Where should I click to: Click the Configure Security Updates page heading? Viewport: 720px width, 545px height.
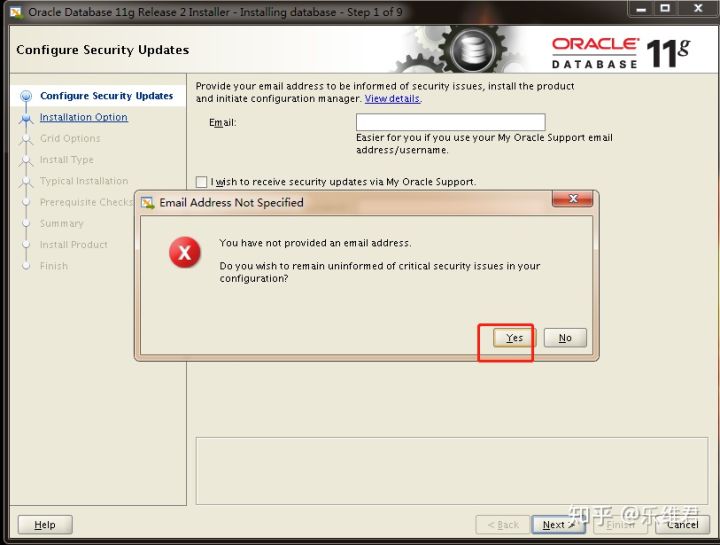102,50
